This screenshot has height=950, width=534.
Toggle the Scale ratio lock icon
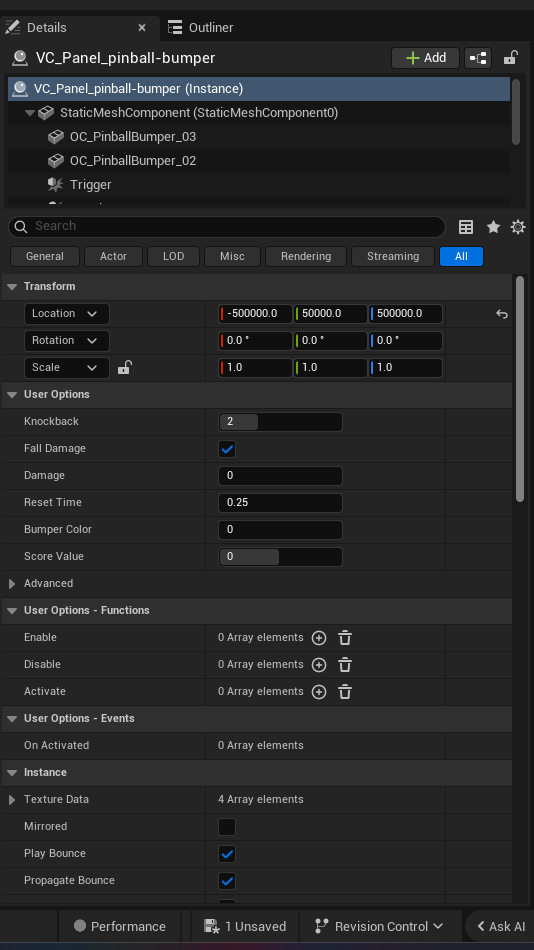click(x=124, y=367)
